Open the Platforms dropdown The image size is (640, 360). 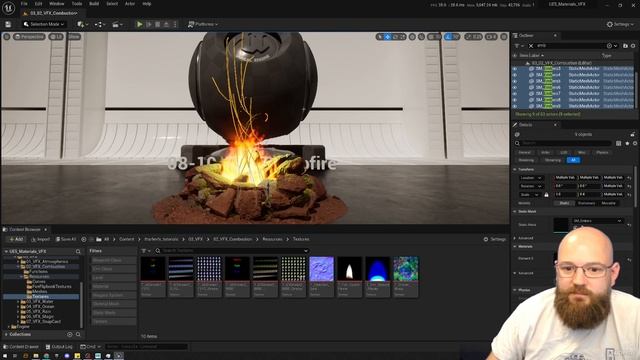point(202,24)
